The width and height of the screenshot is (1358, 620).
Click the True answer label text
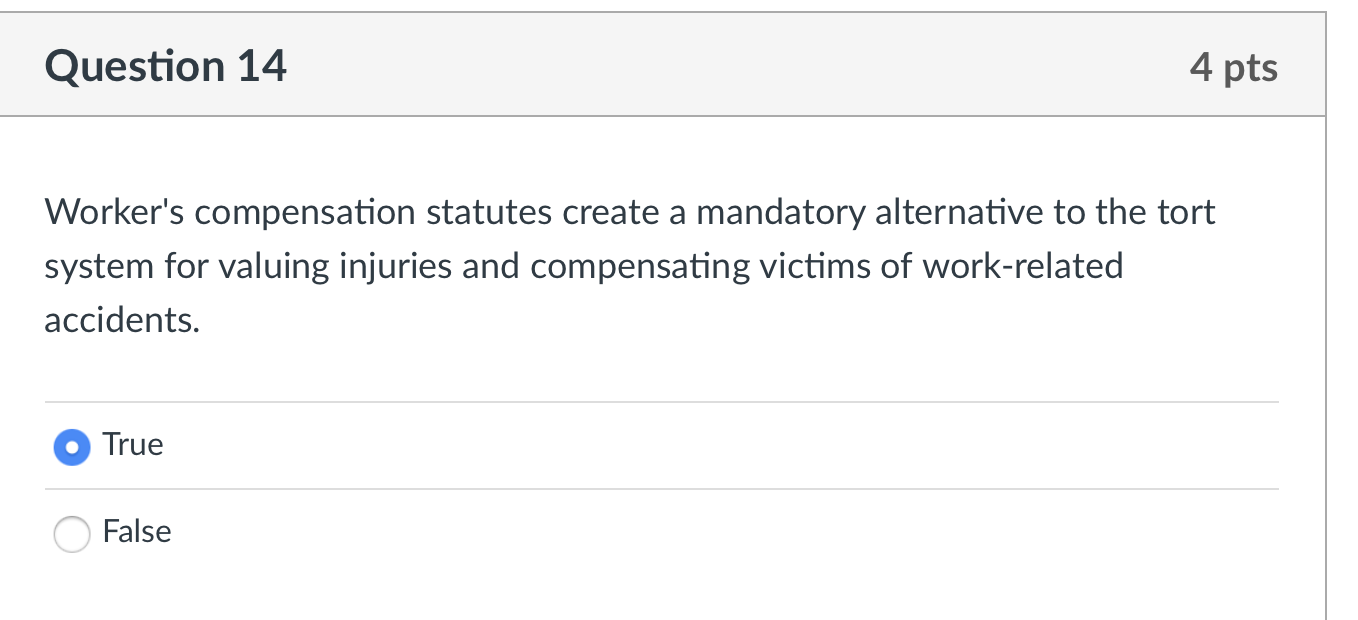point(131,444)
